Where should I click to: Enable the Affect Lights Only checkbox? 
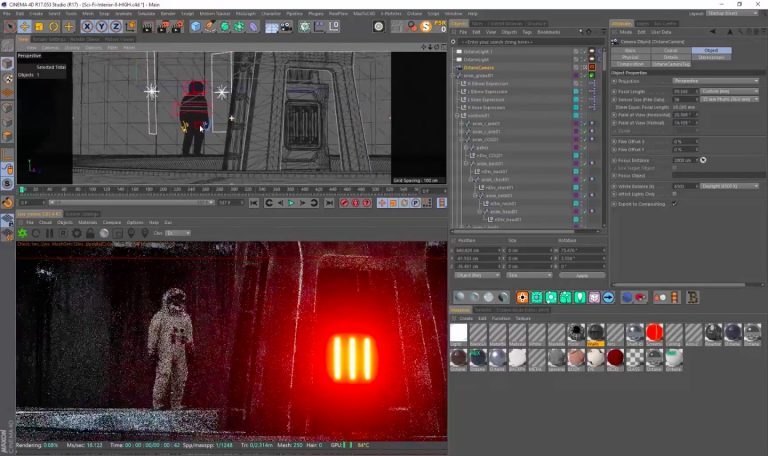point(674,194)
